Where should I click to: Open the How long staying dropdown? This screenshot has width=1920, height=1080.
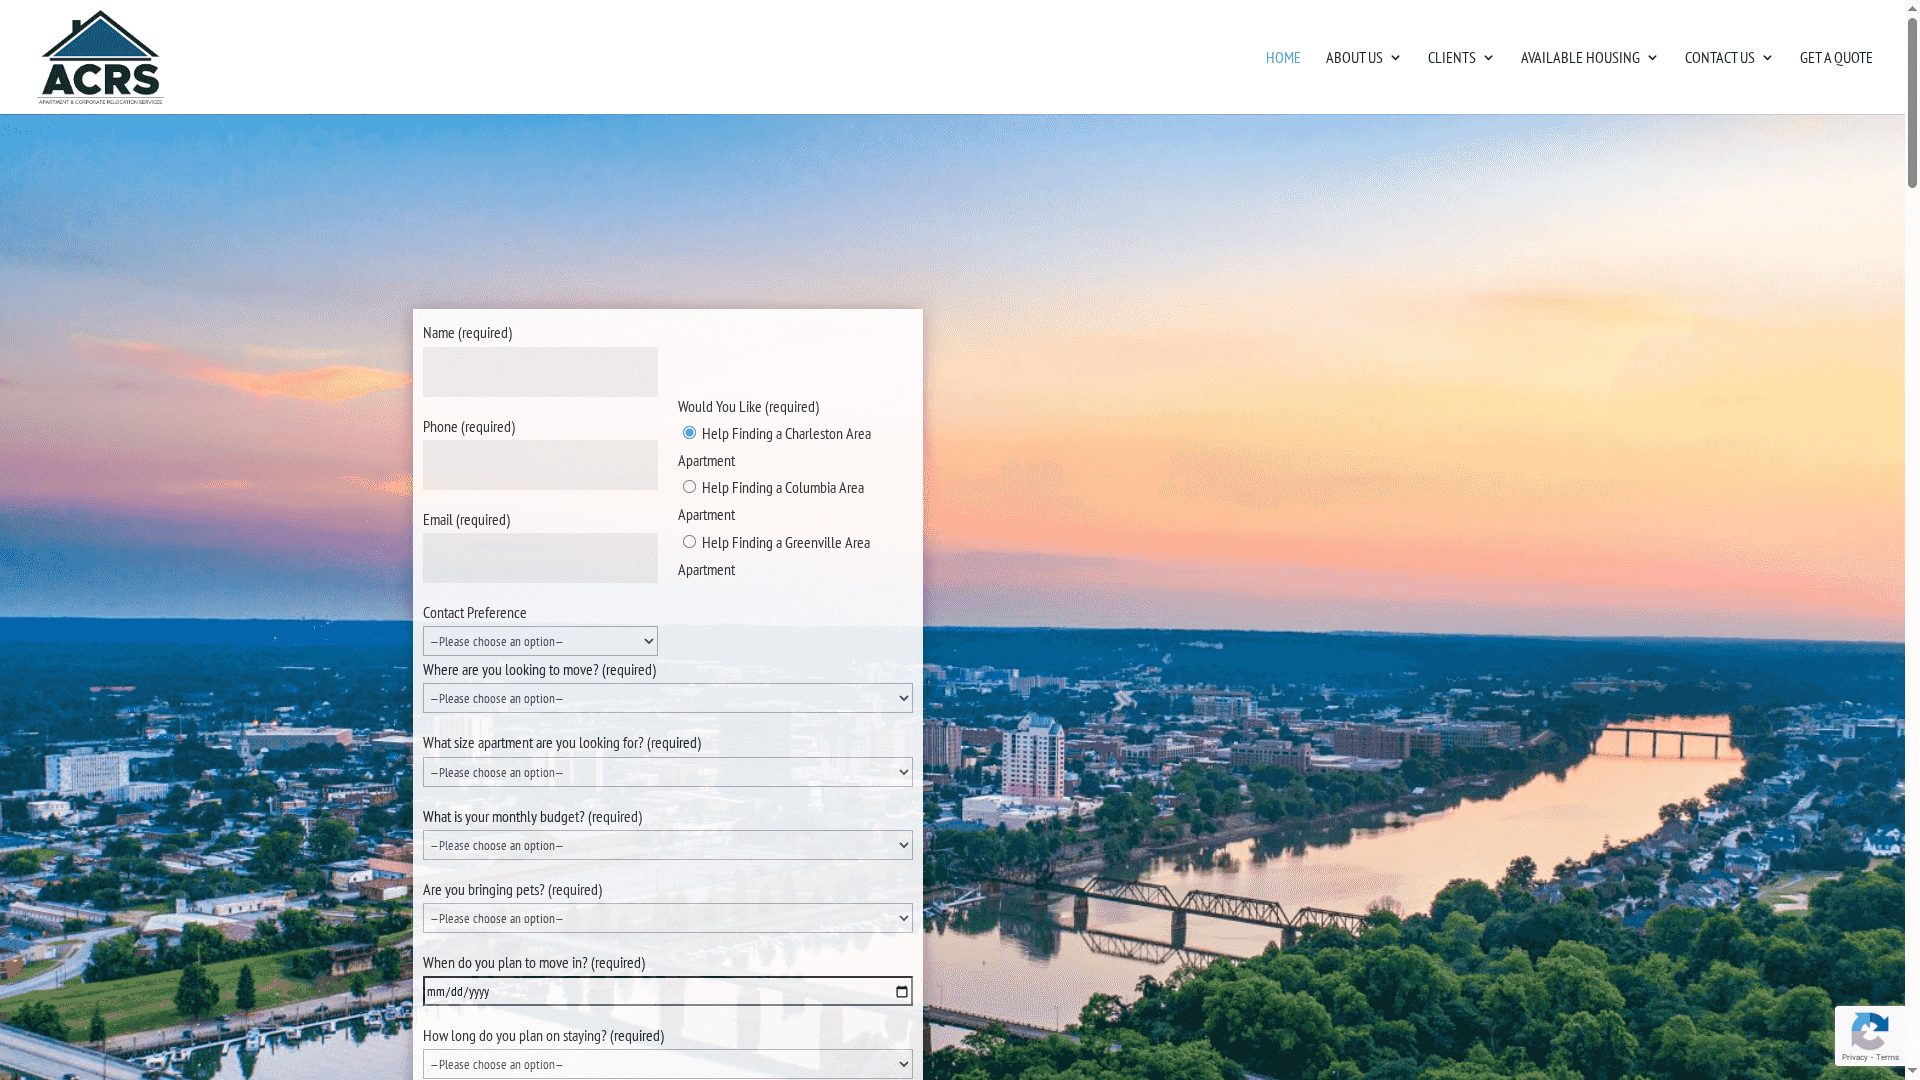click(667, 1064)
